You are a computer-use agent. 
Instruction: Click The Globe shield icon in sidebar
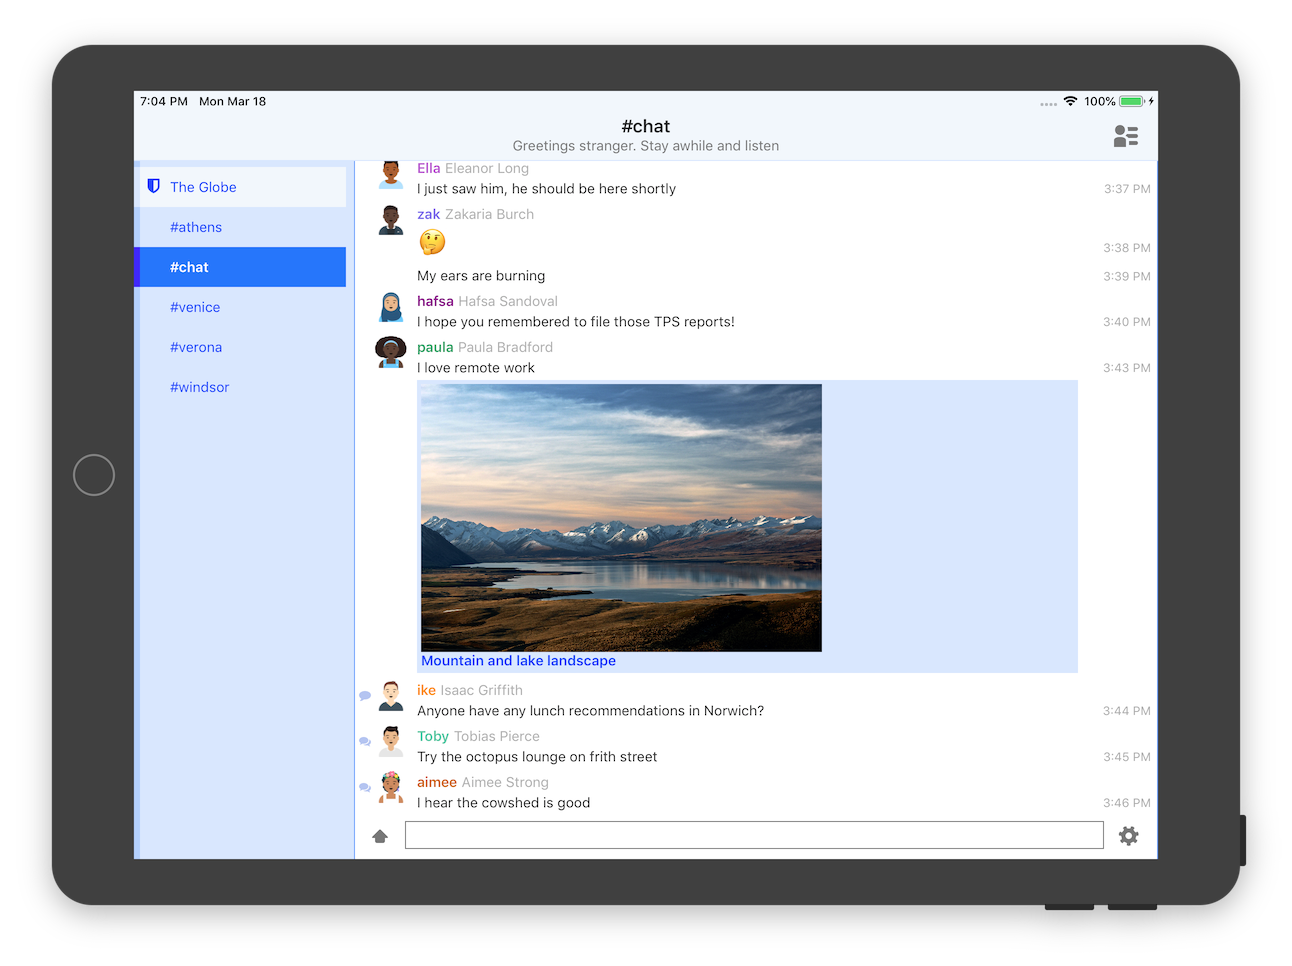pyautogui.click(x=154, y=186)
